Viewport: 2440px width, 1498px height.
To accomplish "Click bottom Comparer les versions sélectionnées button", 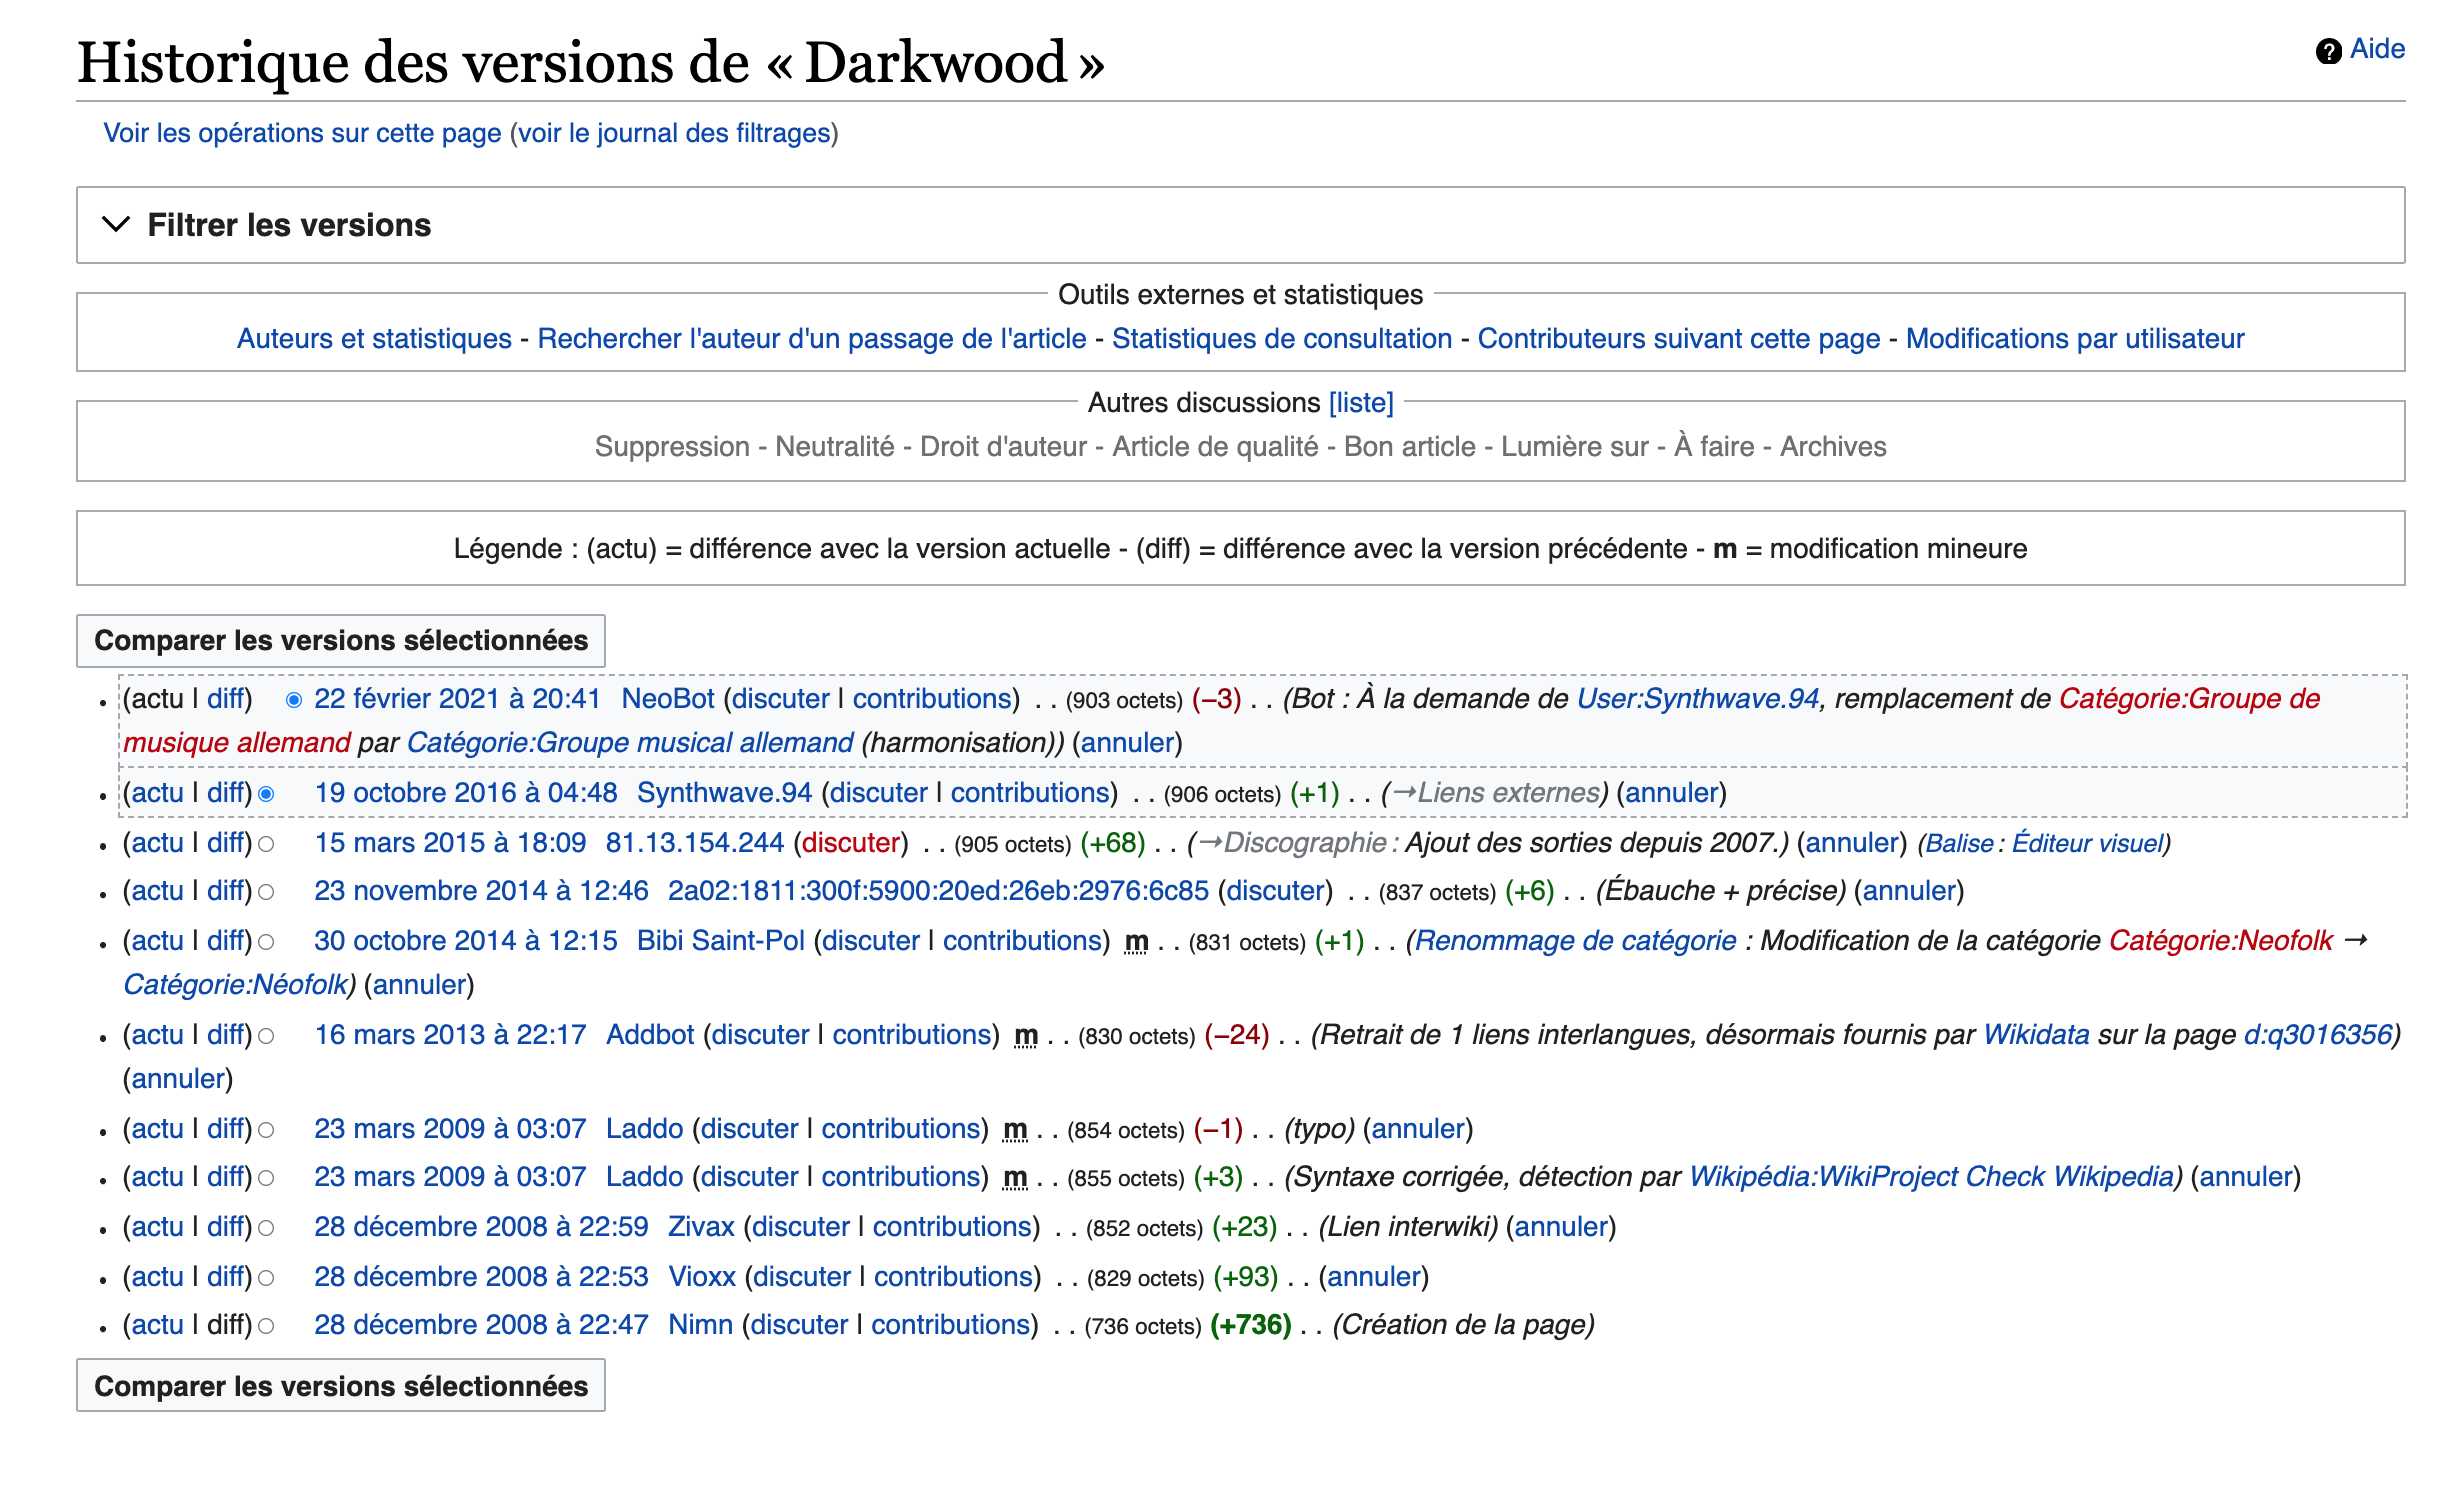I will (341, 1386).
